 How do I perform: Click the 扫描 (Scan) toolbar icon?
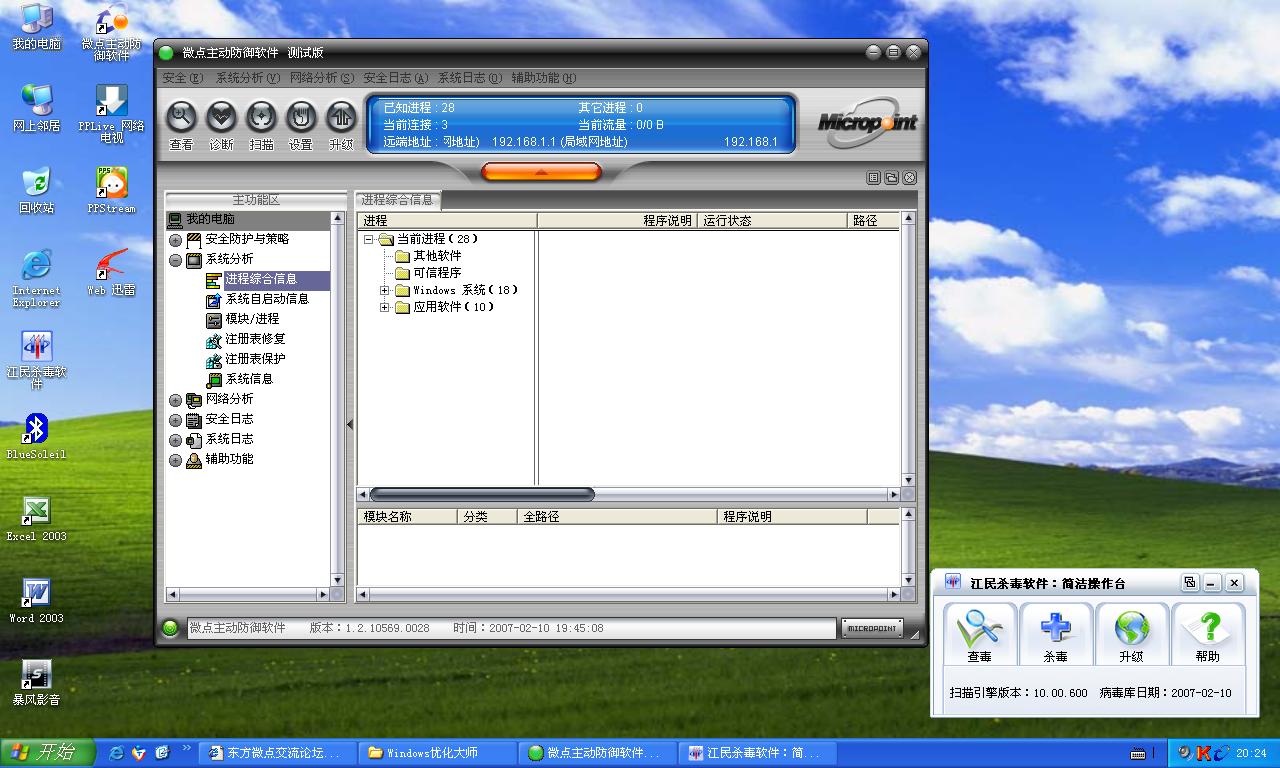pyautogui.click(x=261, y=118)
